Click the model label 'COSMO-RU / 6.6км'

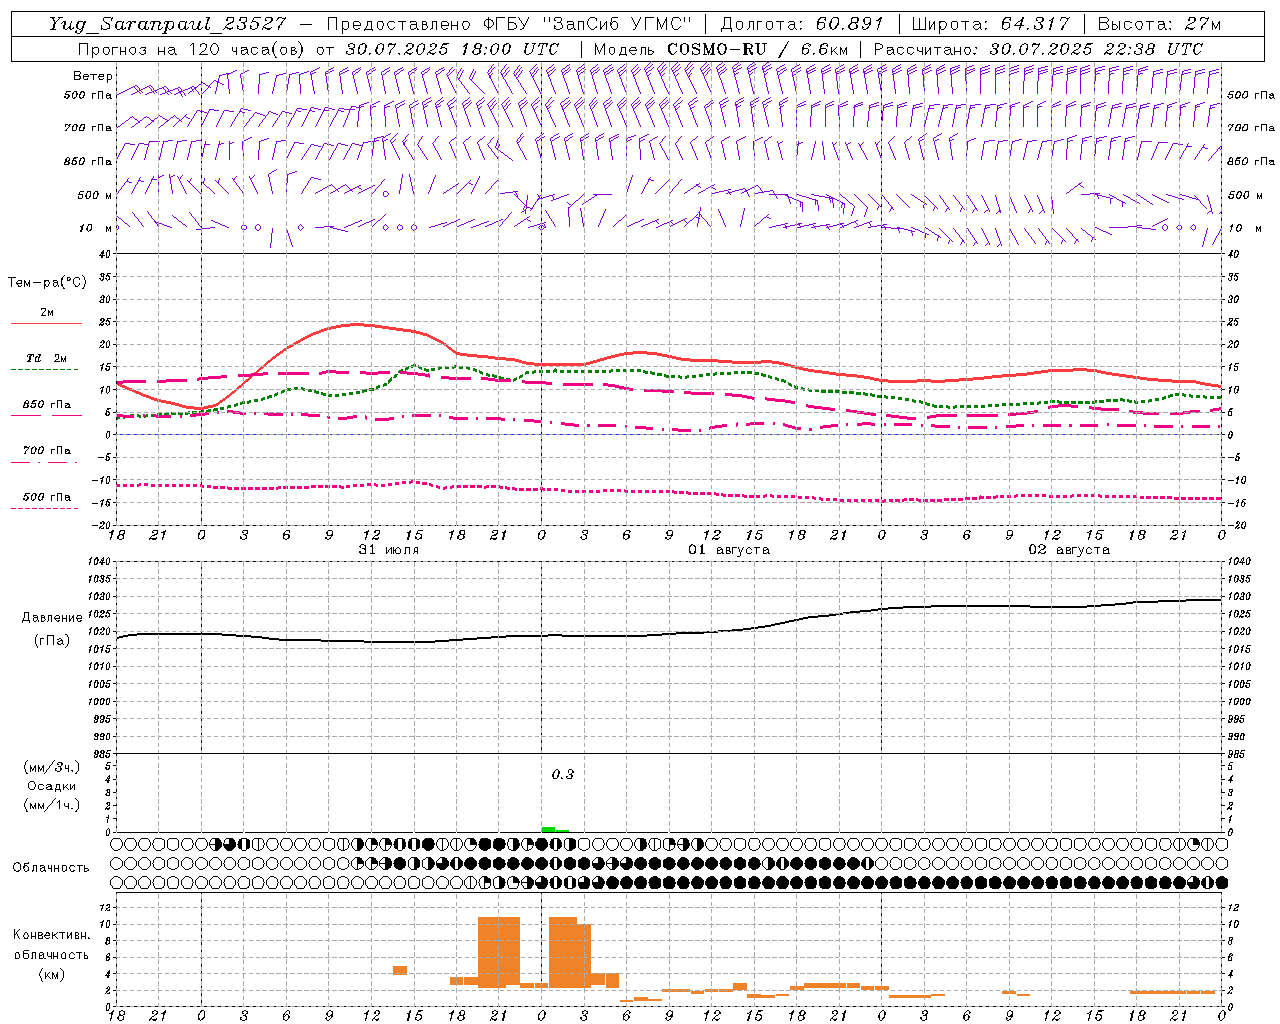pyautogui.click(x=758, y=49)
